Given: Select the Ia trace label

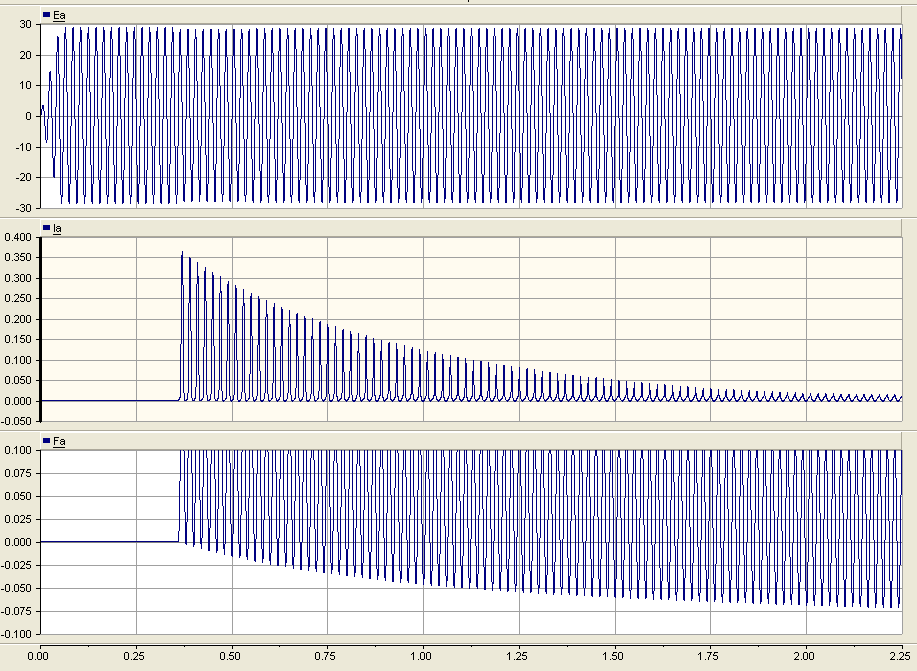Looking at the screenshot, I should click(57, 229).
